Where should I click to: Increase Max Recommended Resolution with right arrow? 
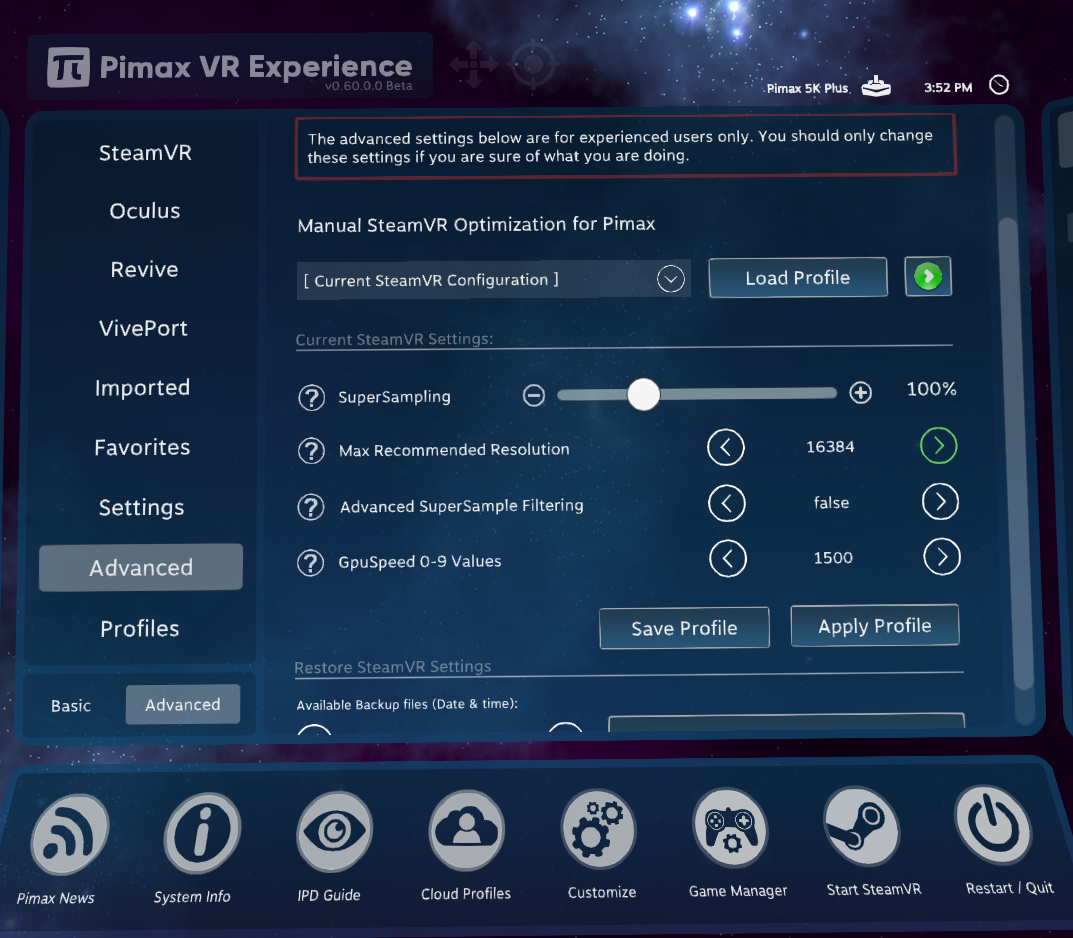click(x=939, y=445)
